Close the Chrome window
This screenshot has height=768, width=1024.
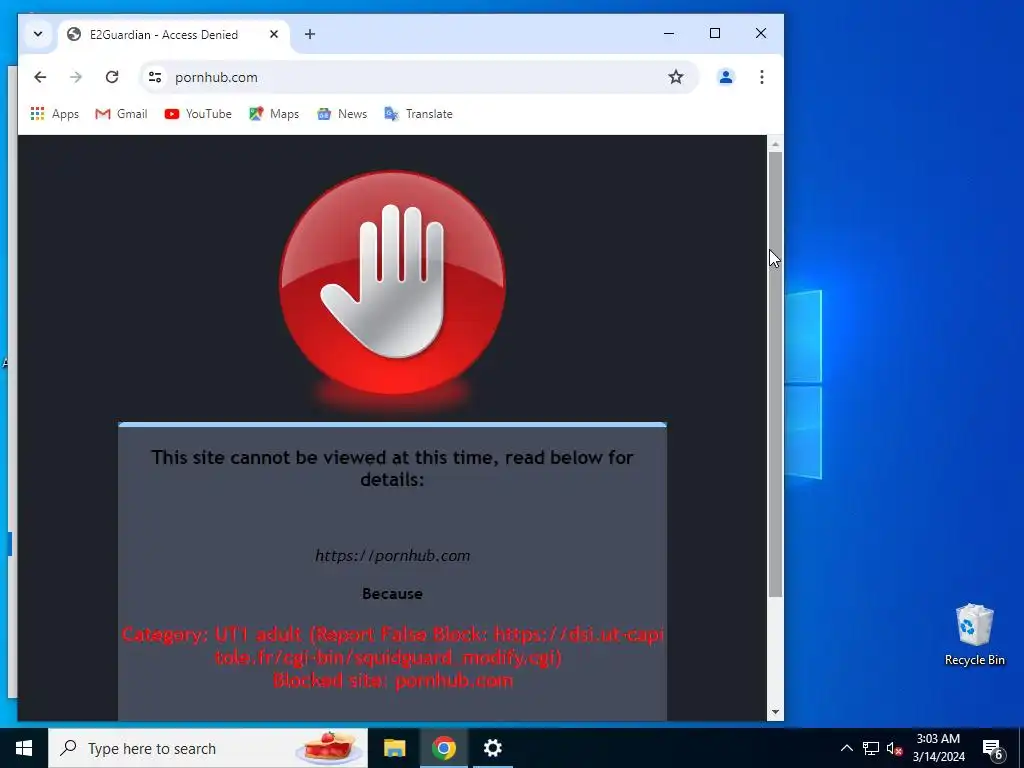[761, 33]
